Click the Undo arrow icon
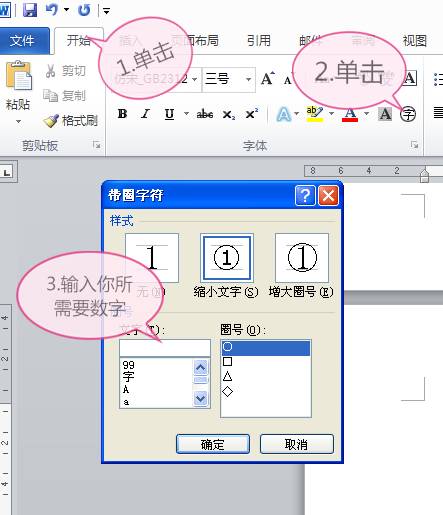The height and width of the screenshot is (515, 443). click(x=52, y=10)
